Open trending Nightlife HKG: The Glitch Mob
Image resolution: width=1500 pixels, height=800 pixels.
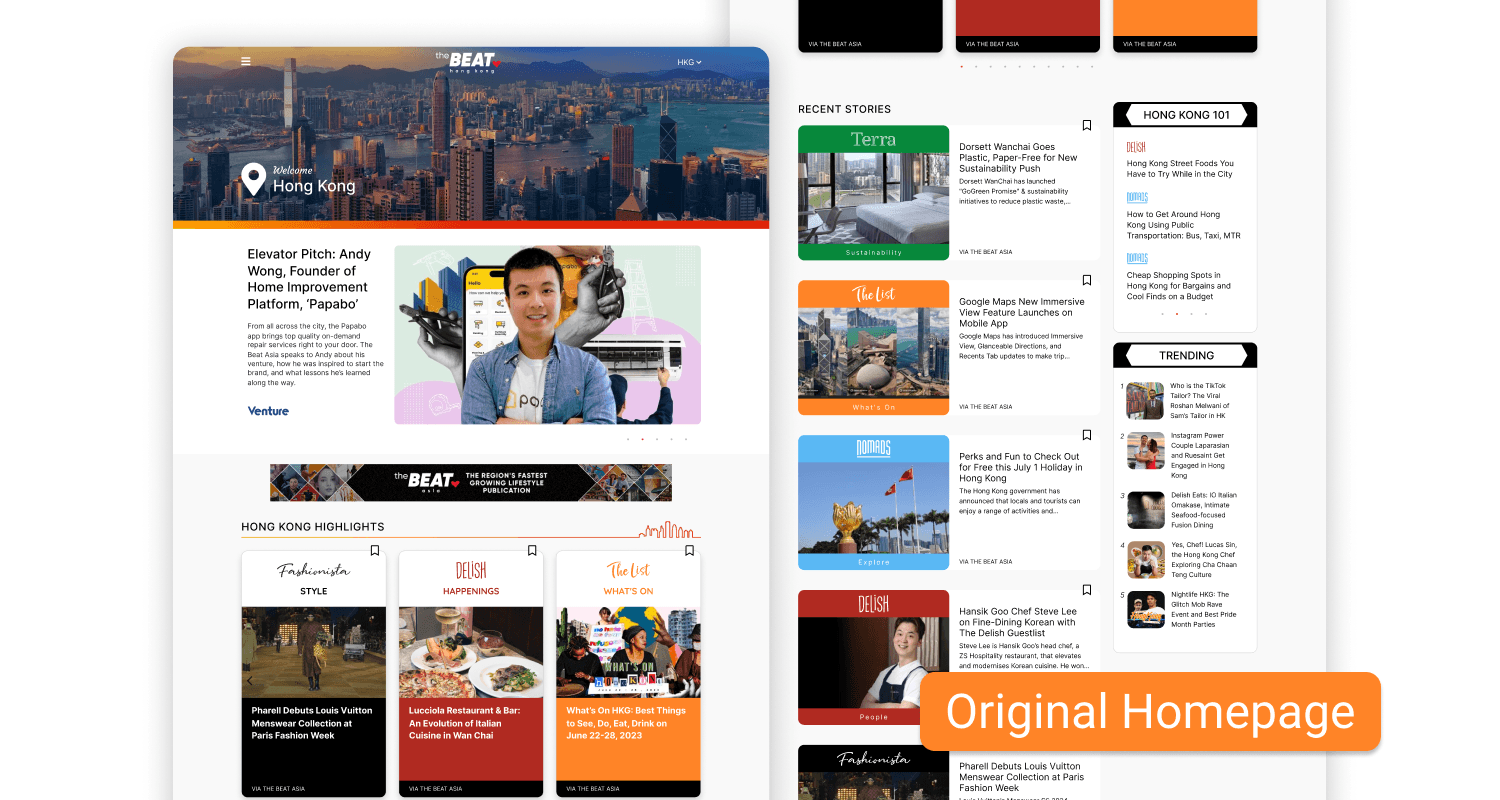tap(1204, 609)
